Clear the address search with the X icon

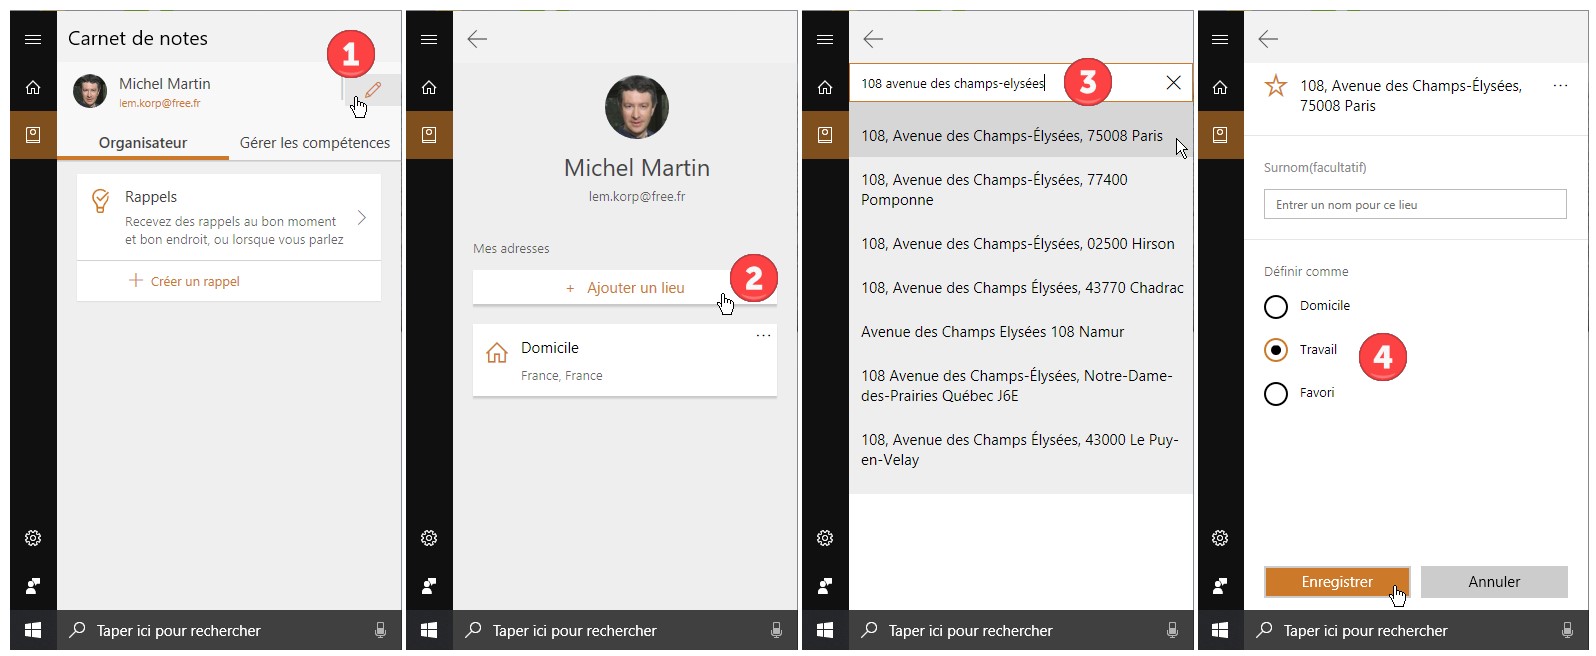coord(1173,83)
